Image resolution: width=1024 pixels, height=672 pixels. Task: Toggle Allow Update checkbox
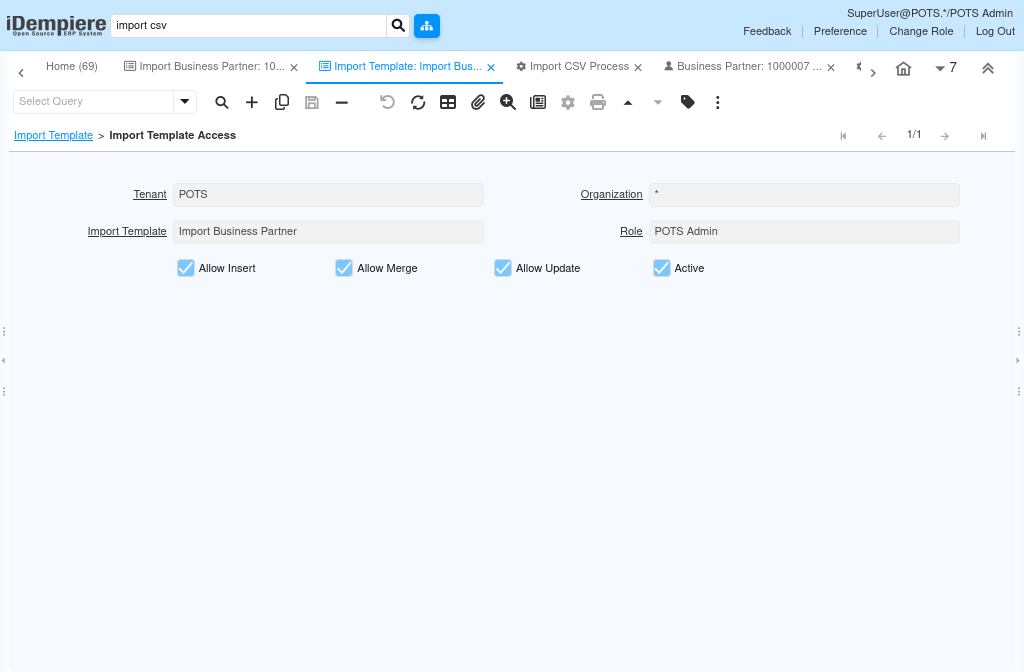503,268
